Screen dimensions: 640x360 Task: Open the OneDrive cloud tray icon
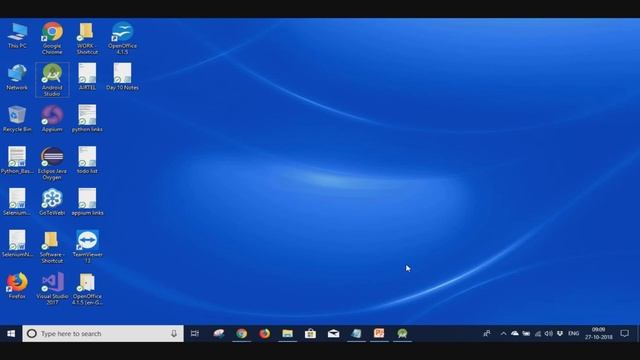point(515,333)
